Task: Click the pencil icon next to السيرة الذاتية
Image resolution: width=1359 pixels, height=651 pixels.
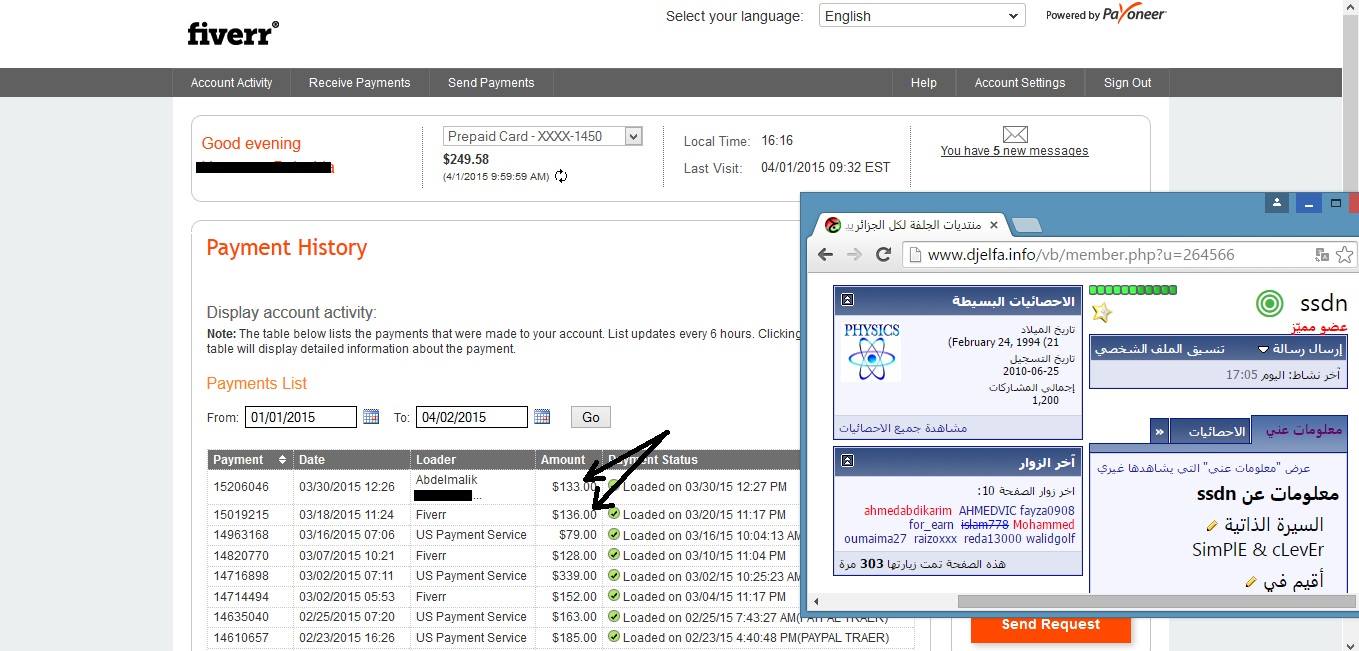Action: [1212, 525]
